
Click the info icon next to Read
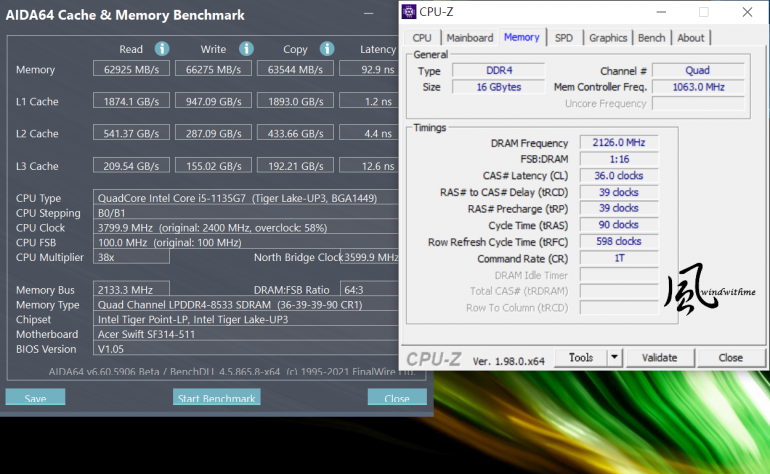coord(162,48)
